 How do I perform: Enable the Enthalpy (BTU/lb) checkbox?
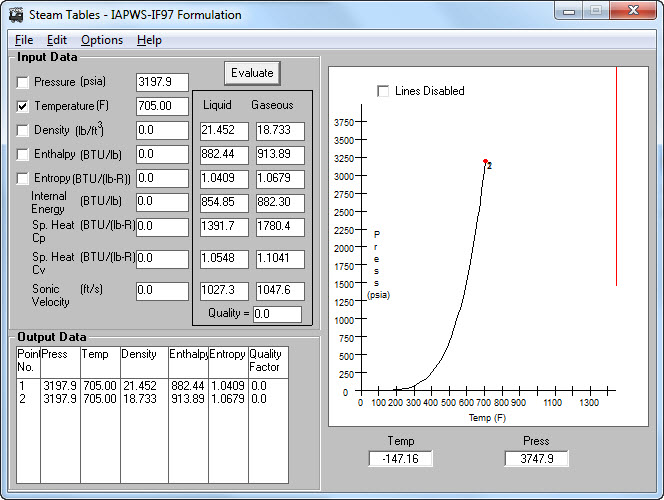tap(22, 155)
